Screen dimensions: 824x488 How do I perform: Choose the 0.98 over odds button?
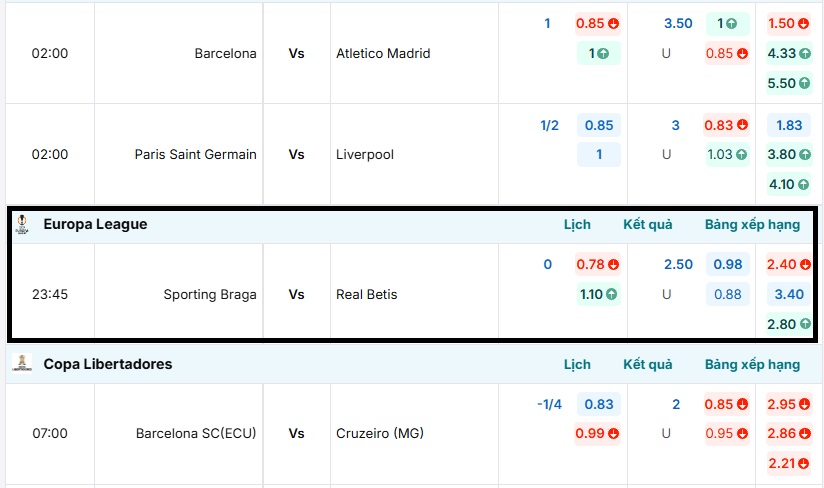pos(727,265)
